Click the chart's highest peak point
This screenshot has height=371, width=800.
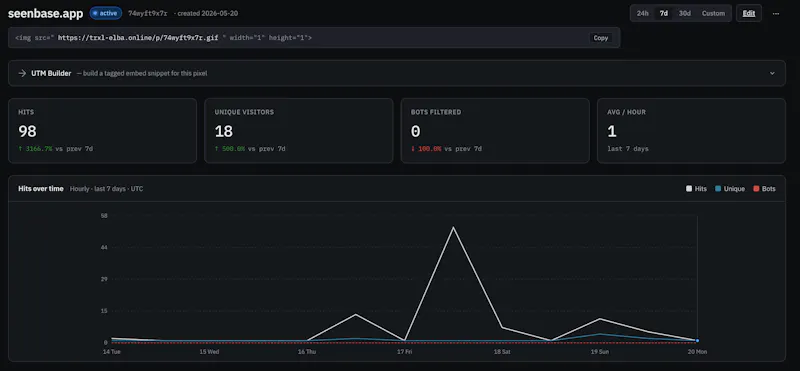click(x=453, y=228)
